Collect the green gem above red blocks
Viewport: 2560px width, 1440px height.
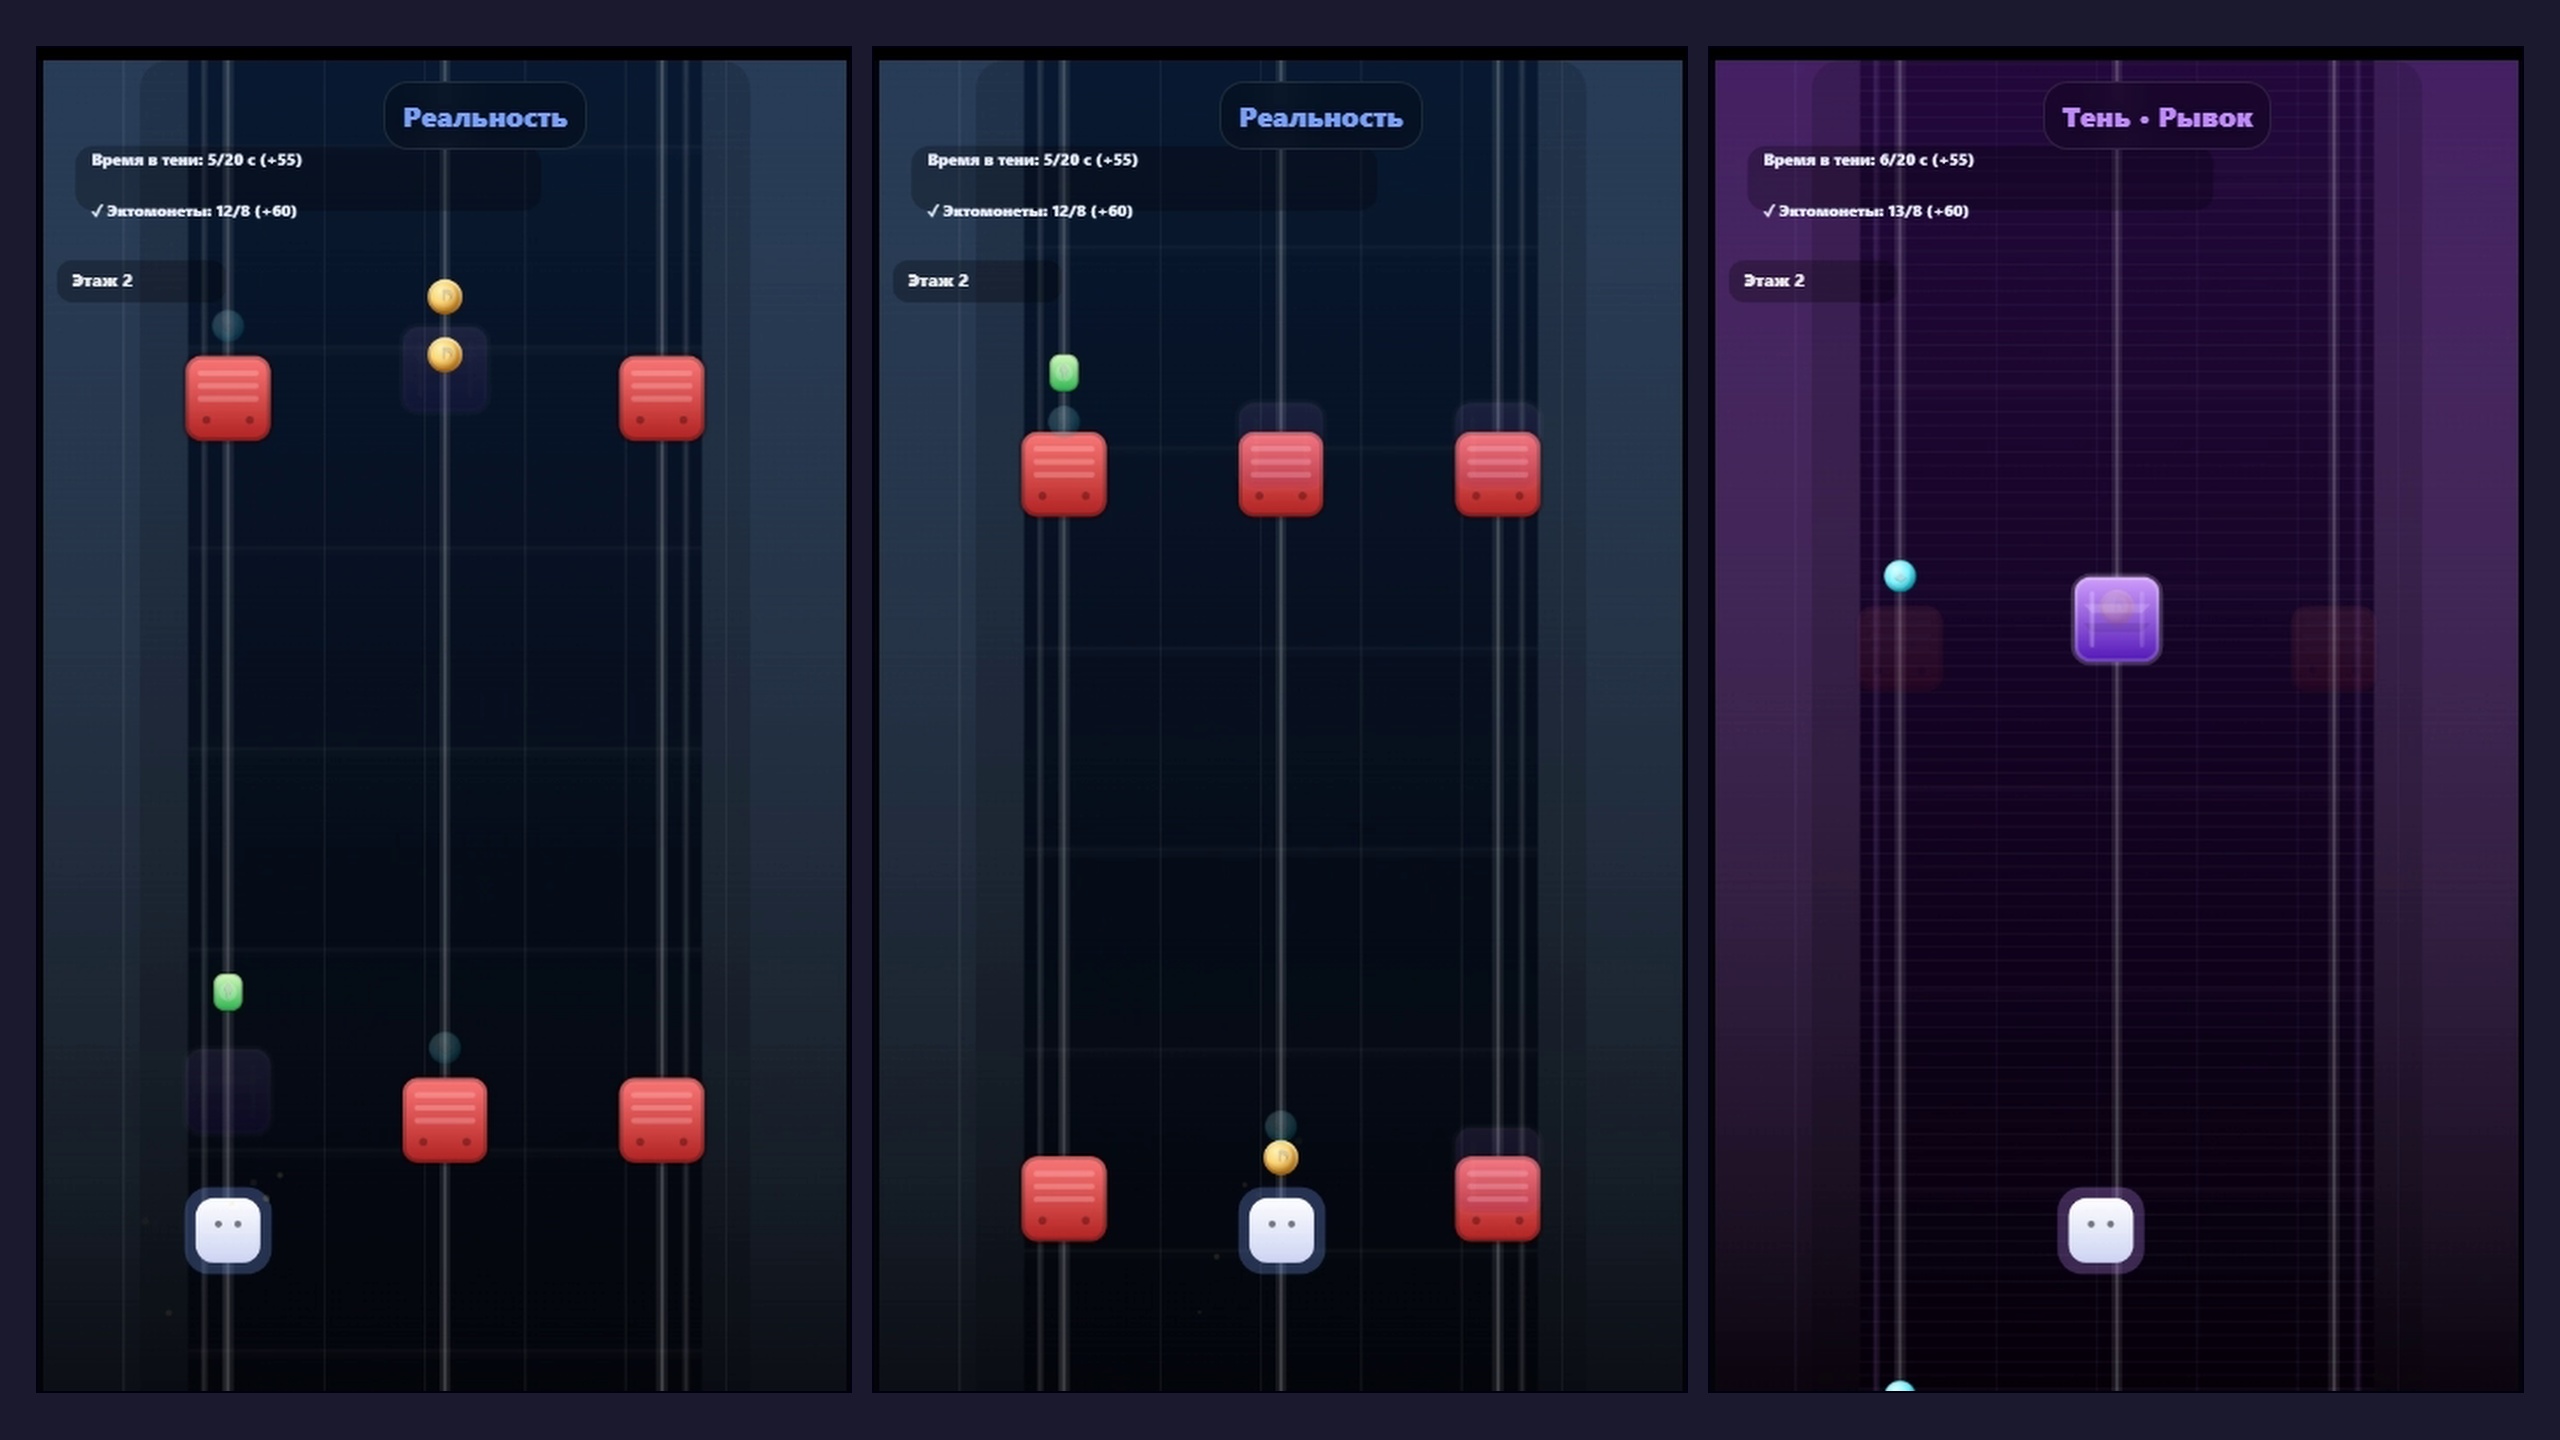(x=1063, y=370)
